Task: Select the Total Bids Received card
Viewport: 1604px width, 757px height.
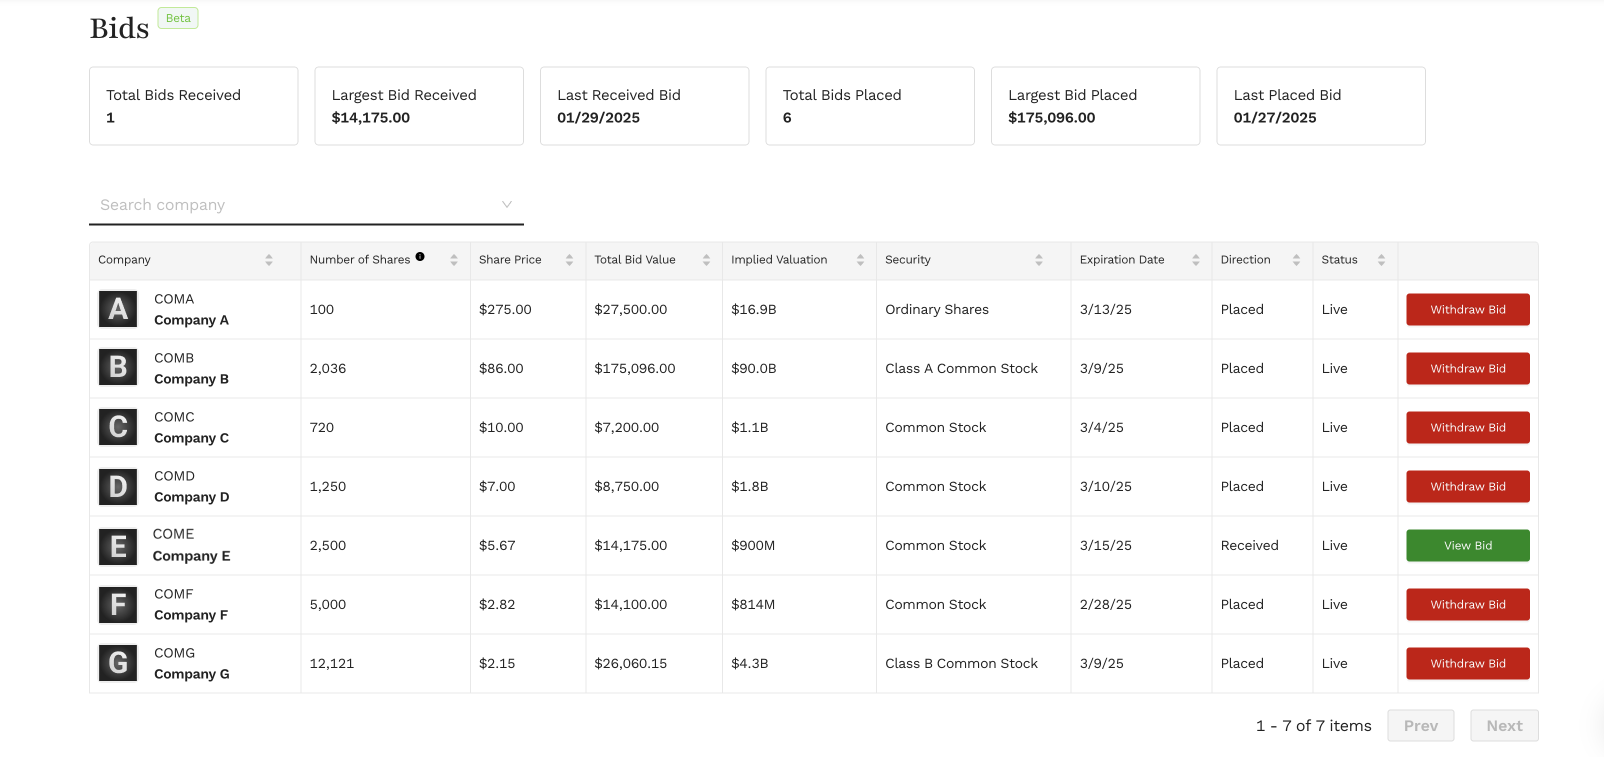Action: tap(194, 106)
